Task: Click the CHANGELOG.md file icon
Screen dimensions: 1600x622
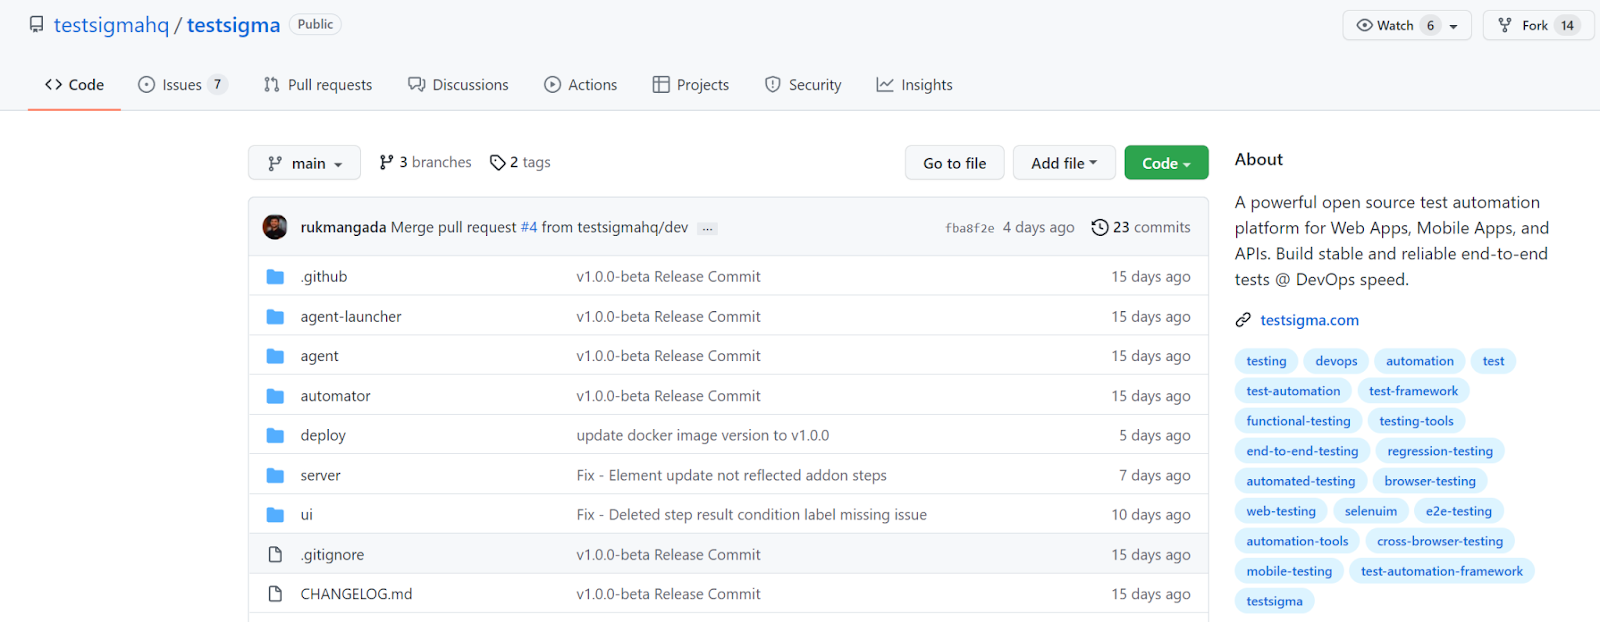Action: (x=275, y=594)
